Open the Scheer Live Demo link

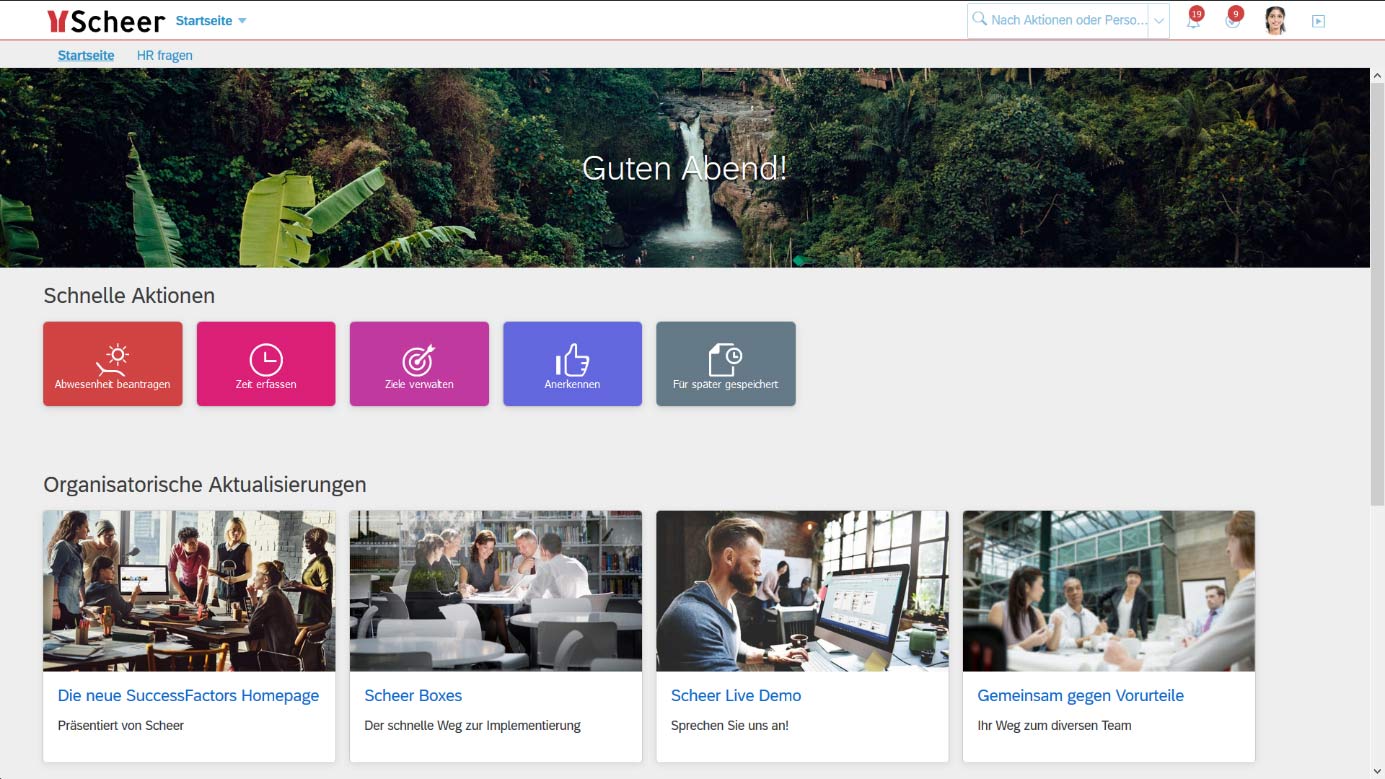(x=736, y=695)
